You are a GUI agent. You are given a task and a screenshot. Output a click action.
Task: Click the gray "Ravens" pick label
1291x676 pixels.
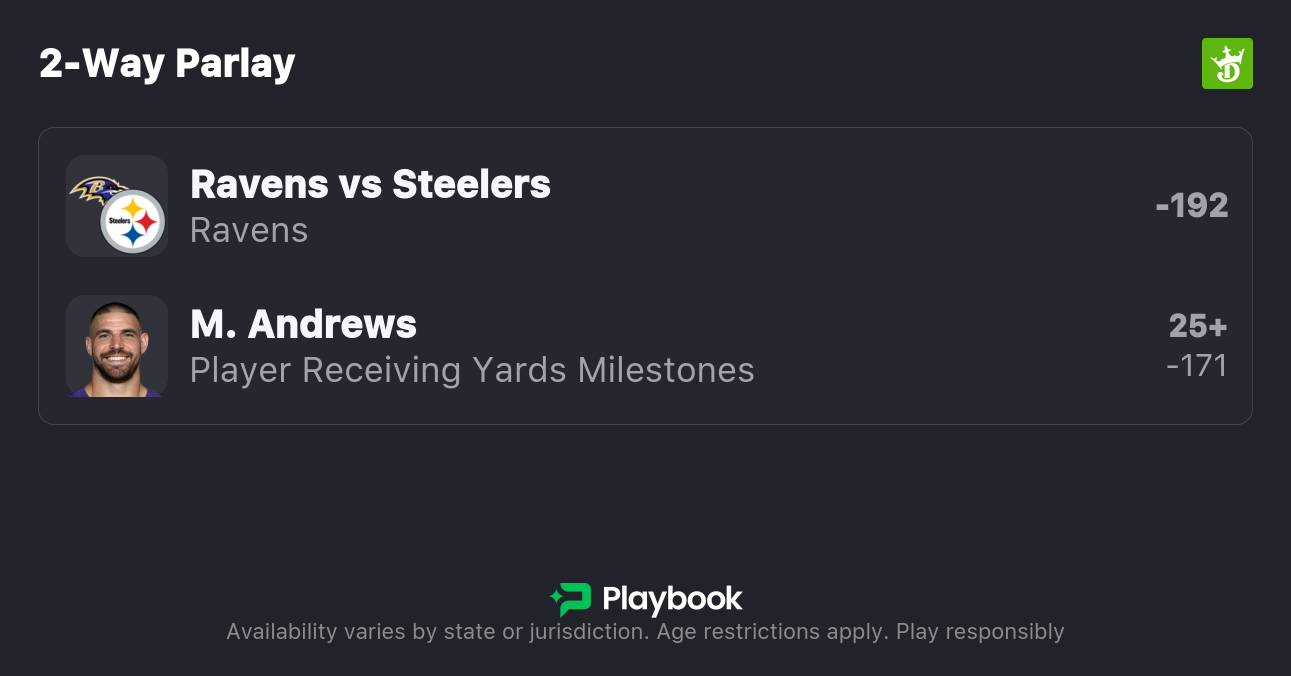(249, 230)
